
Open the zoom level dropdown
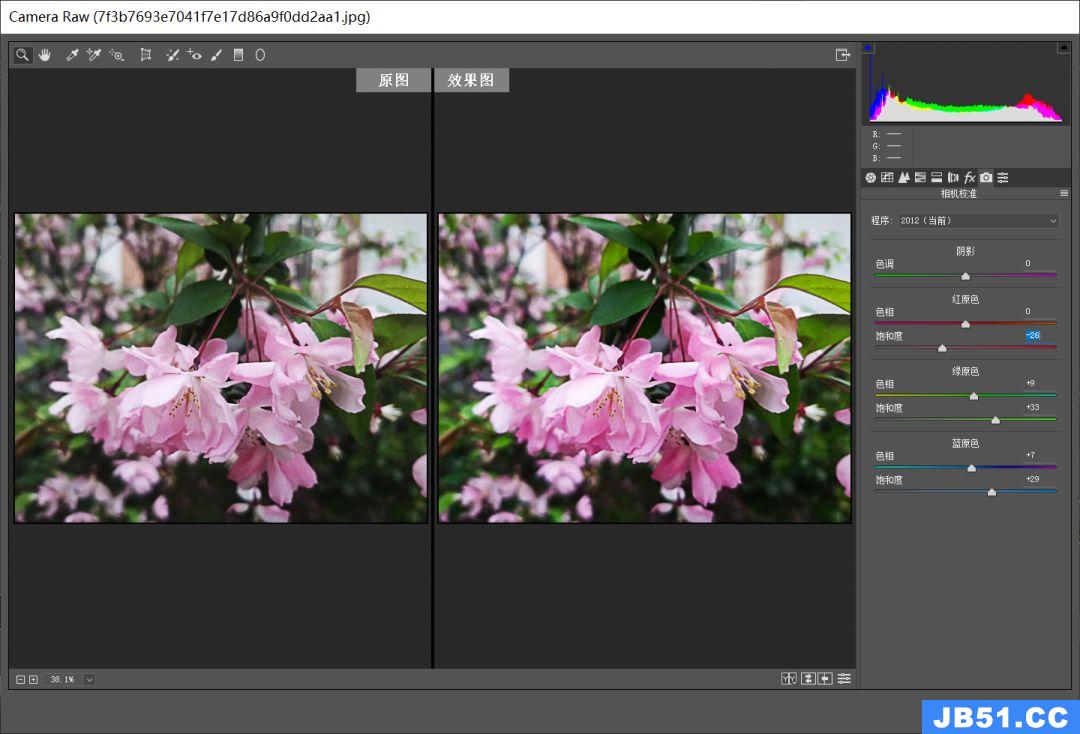click(89, 680)
